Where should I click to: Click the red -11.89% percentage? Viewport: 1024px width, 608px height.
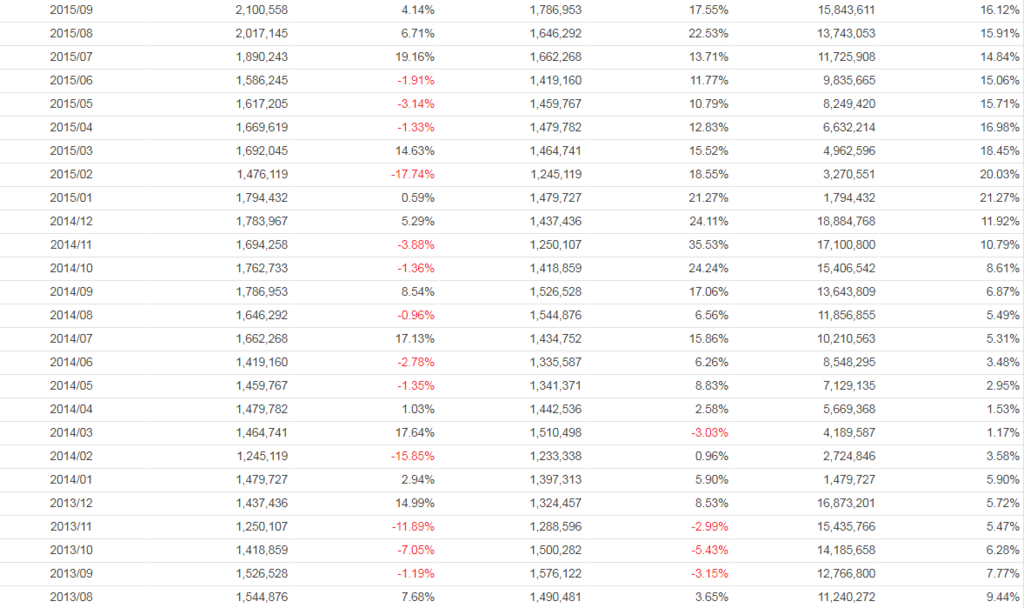[x=412, y=526]
